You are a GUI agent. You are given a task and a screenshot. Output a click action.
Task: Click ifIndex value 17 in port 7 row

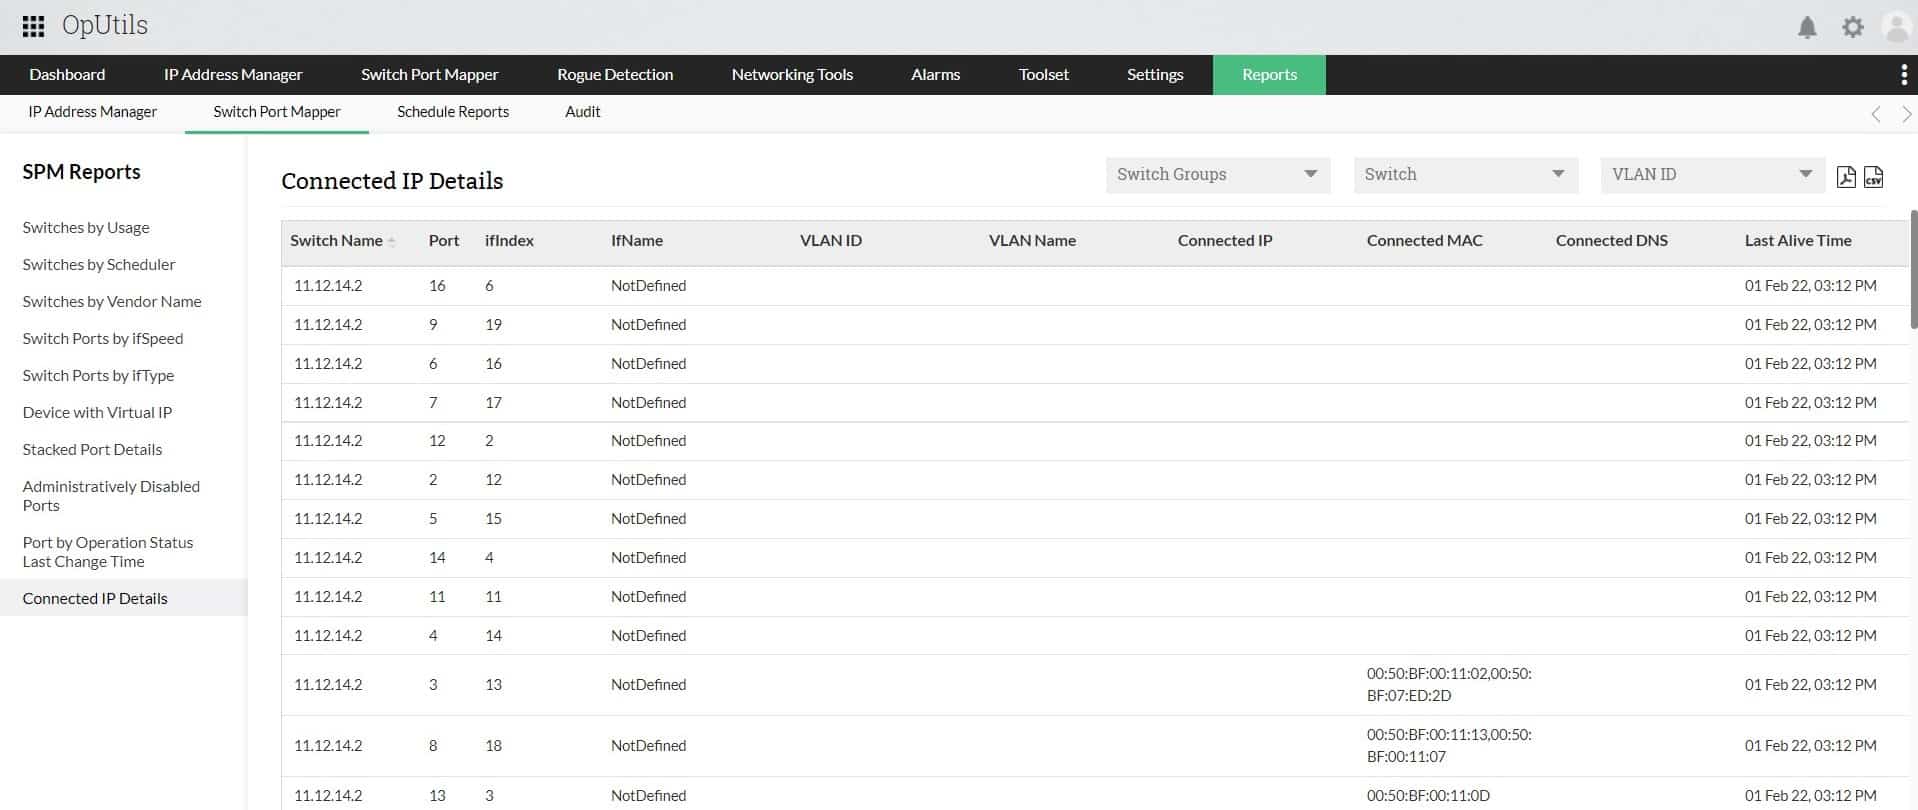coord(493,403)
